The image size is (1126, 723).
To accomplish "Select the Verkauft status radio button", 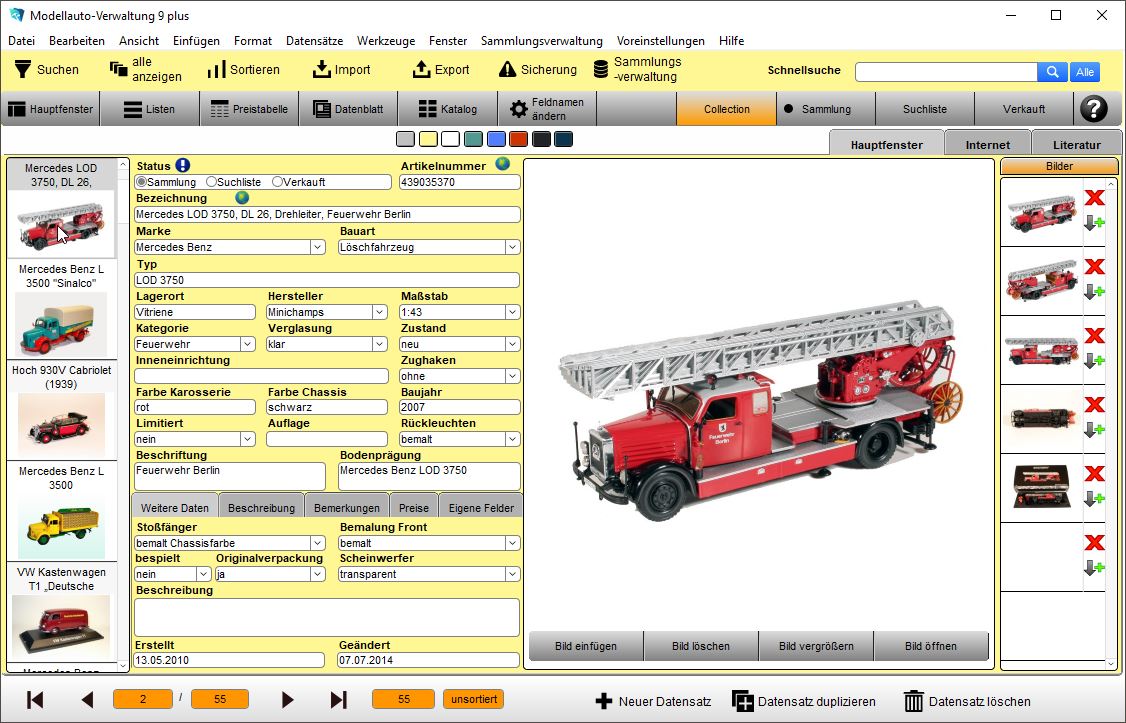I will click(278, 182).
